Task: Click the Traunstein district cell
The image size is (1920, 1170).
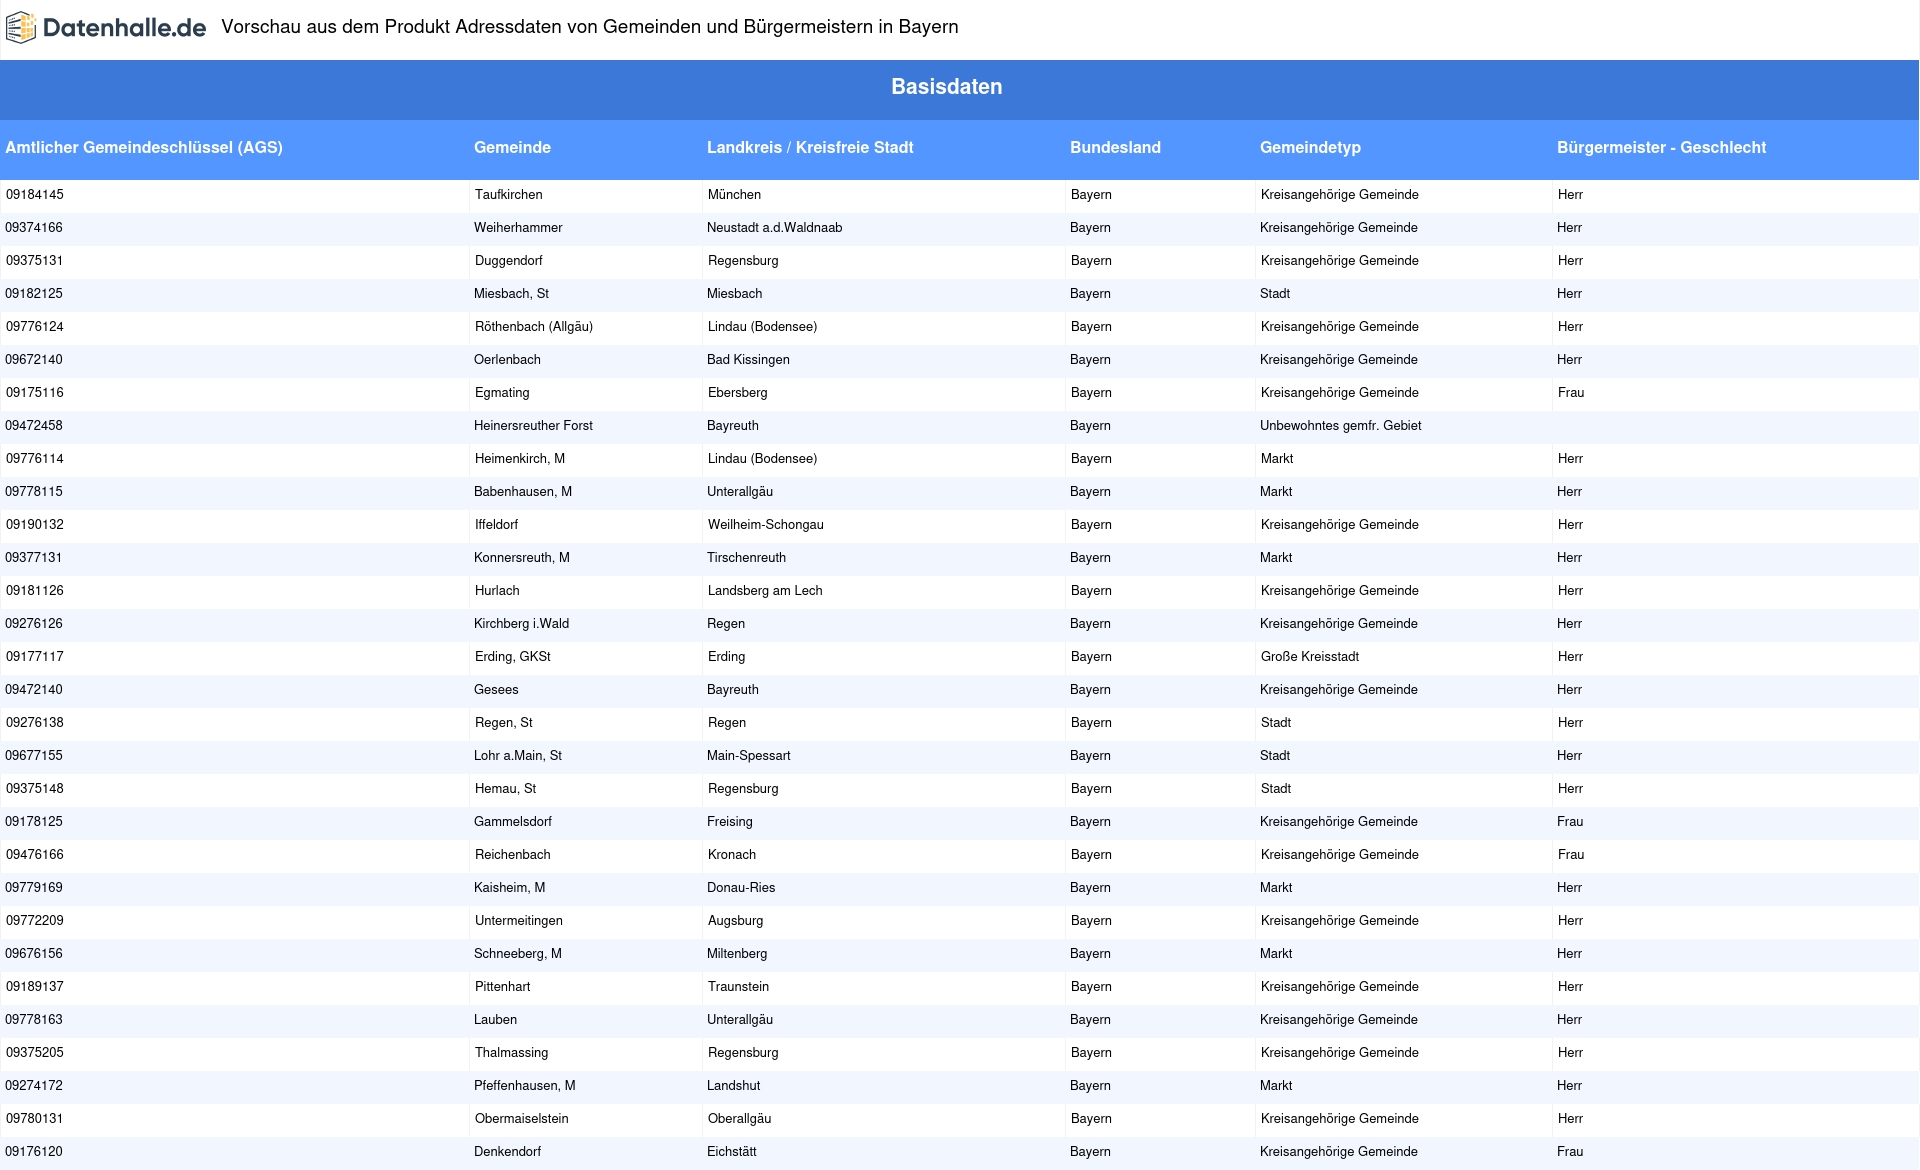Action: coord(739,986)
